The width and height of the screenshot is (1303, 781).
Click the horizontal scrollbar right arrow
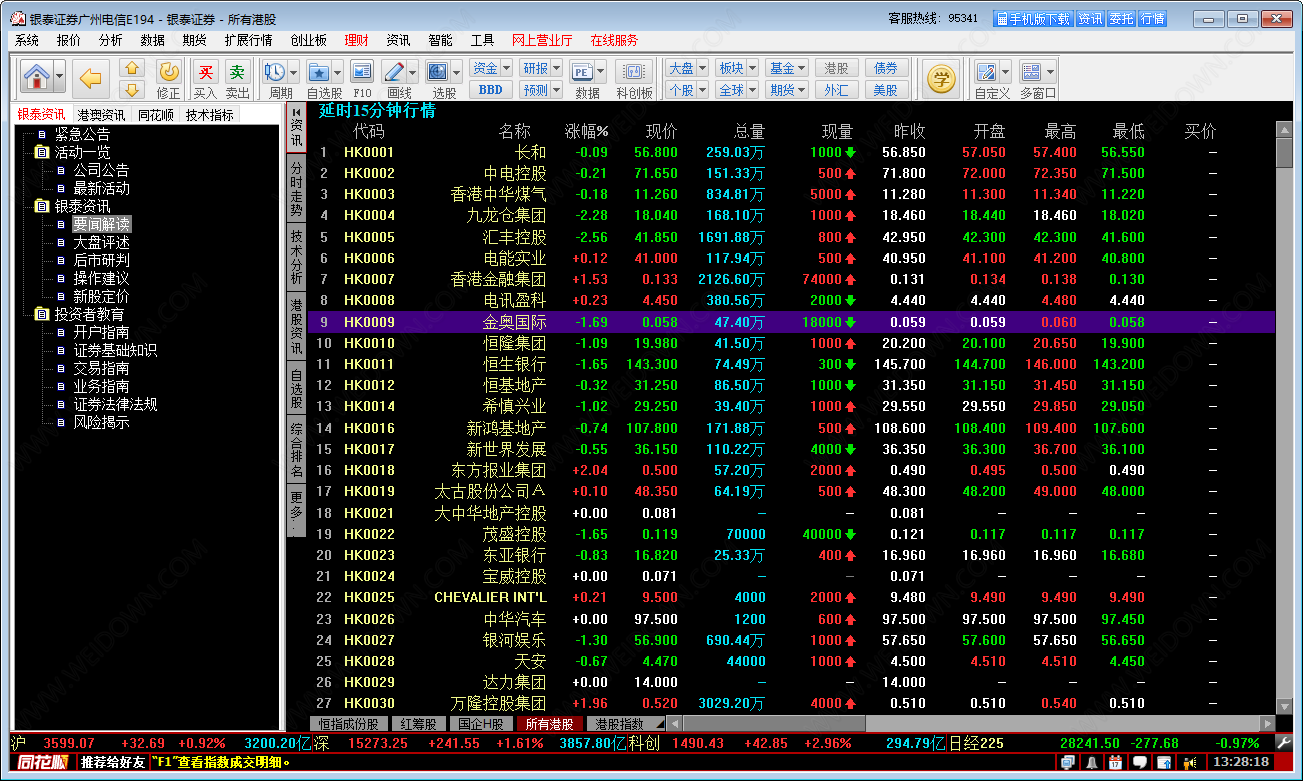[x=1269, y=724]
